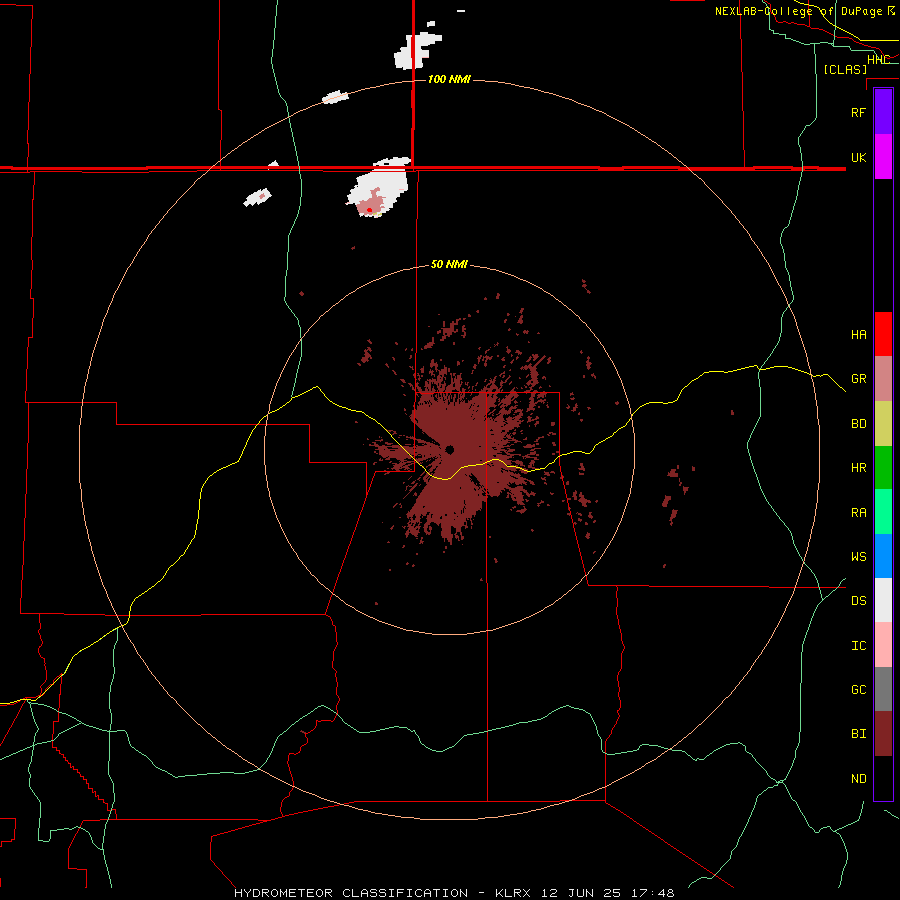900x900 pixels.
Task: Click the WS legend label
Action: pyautogui.click(x=858, y=556)
